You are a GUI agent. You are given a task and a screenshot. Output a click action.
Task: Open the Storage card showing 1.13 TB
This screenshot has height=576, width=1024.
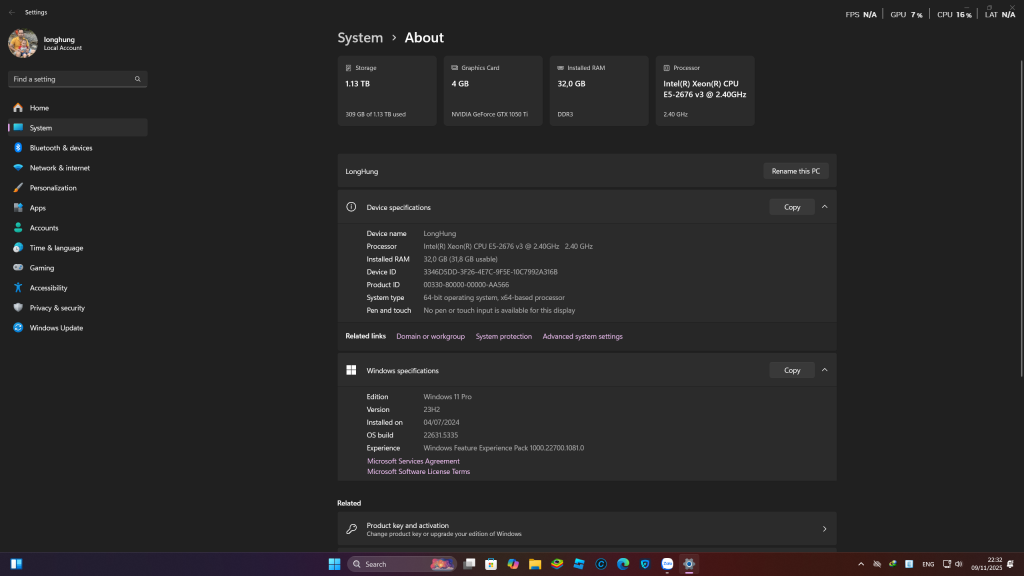pyautogui.click(x=386, y=90)
